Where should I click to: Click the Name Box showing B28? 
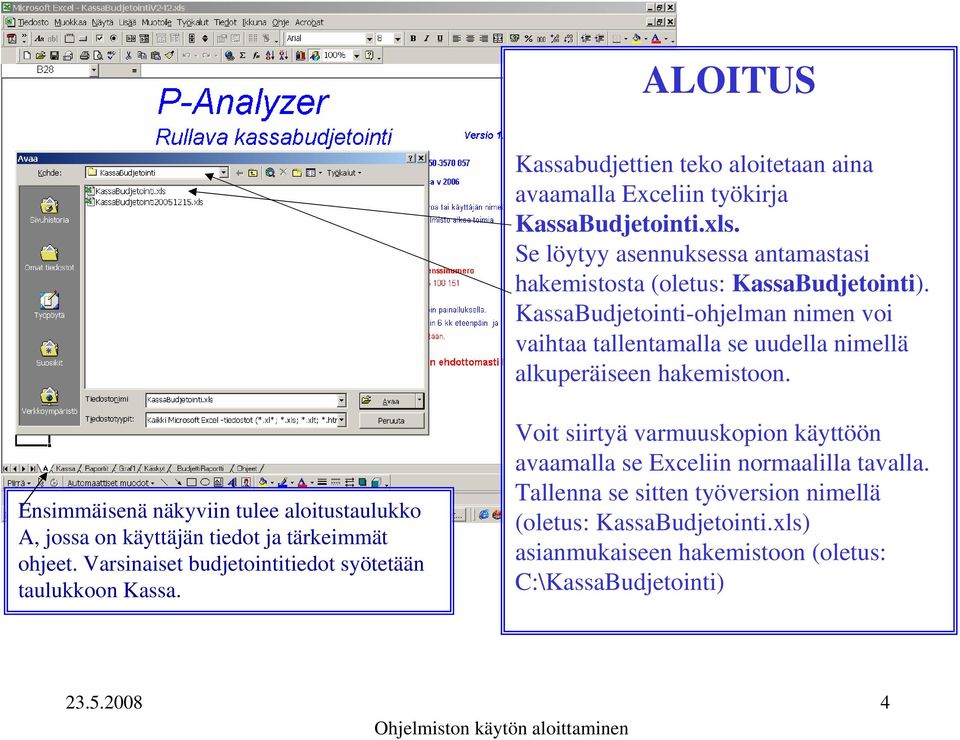coord(46,70)
